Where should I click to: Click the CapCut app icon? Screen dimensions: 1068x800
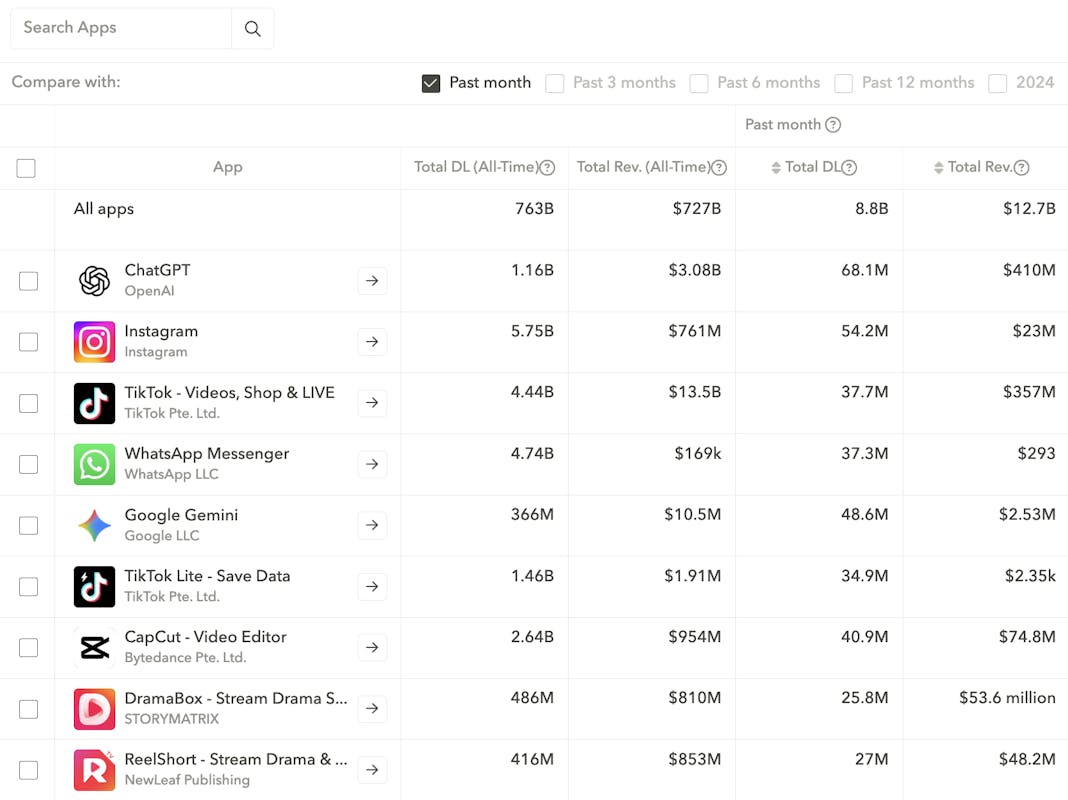pyautogui.click(x=94, y=648)
